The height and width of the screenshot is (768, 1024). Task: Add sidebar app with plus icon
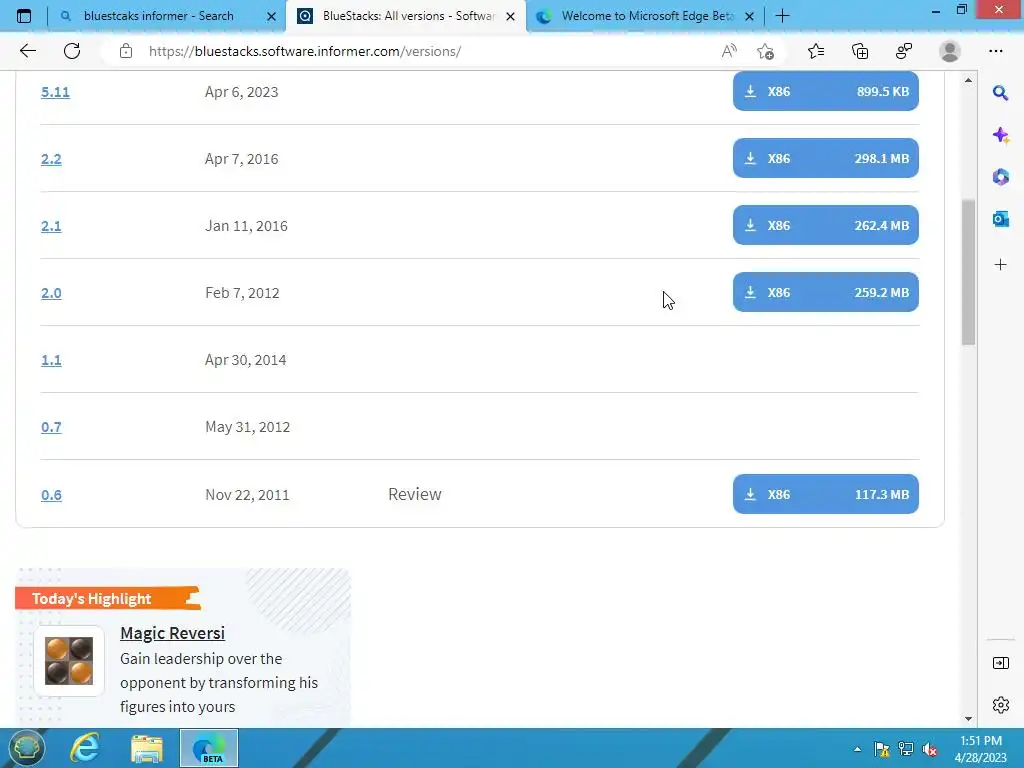(x=1000, y=264)
